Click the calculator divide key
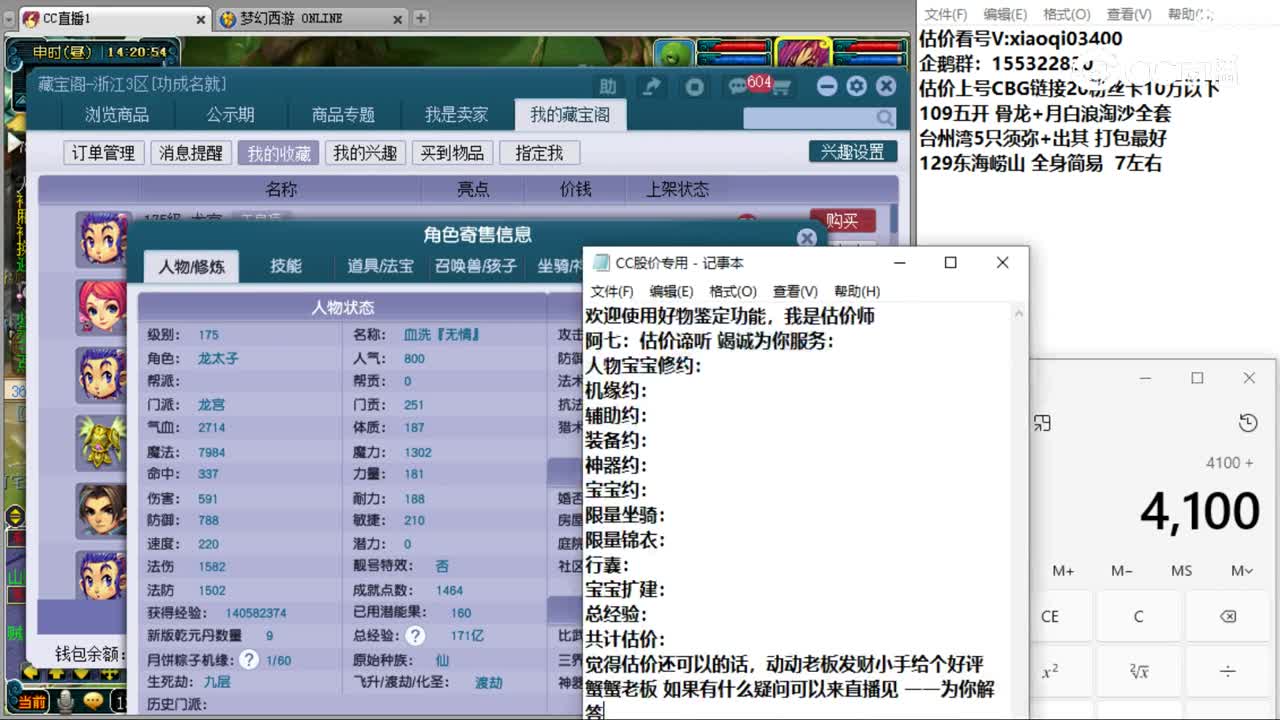The height and width of the screenshot is (720, 1280). point(1228,671)
